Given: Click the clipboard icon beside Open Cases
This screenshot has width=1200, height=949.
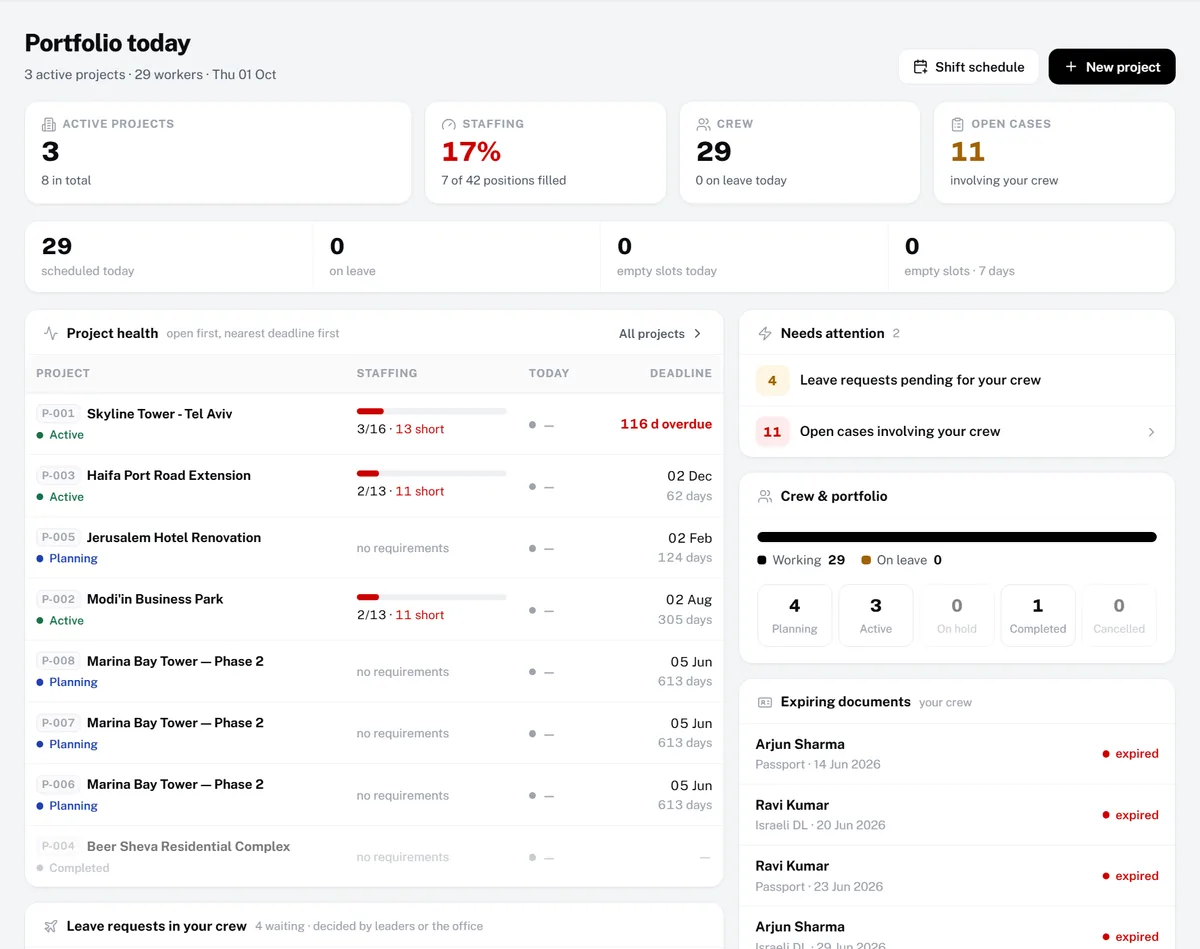Looking at the screenshot, I should (x=957, y=124).
